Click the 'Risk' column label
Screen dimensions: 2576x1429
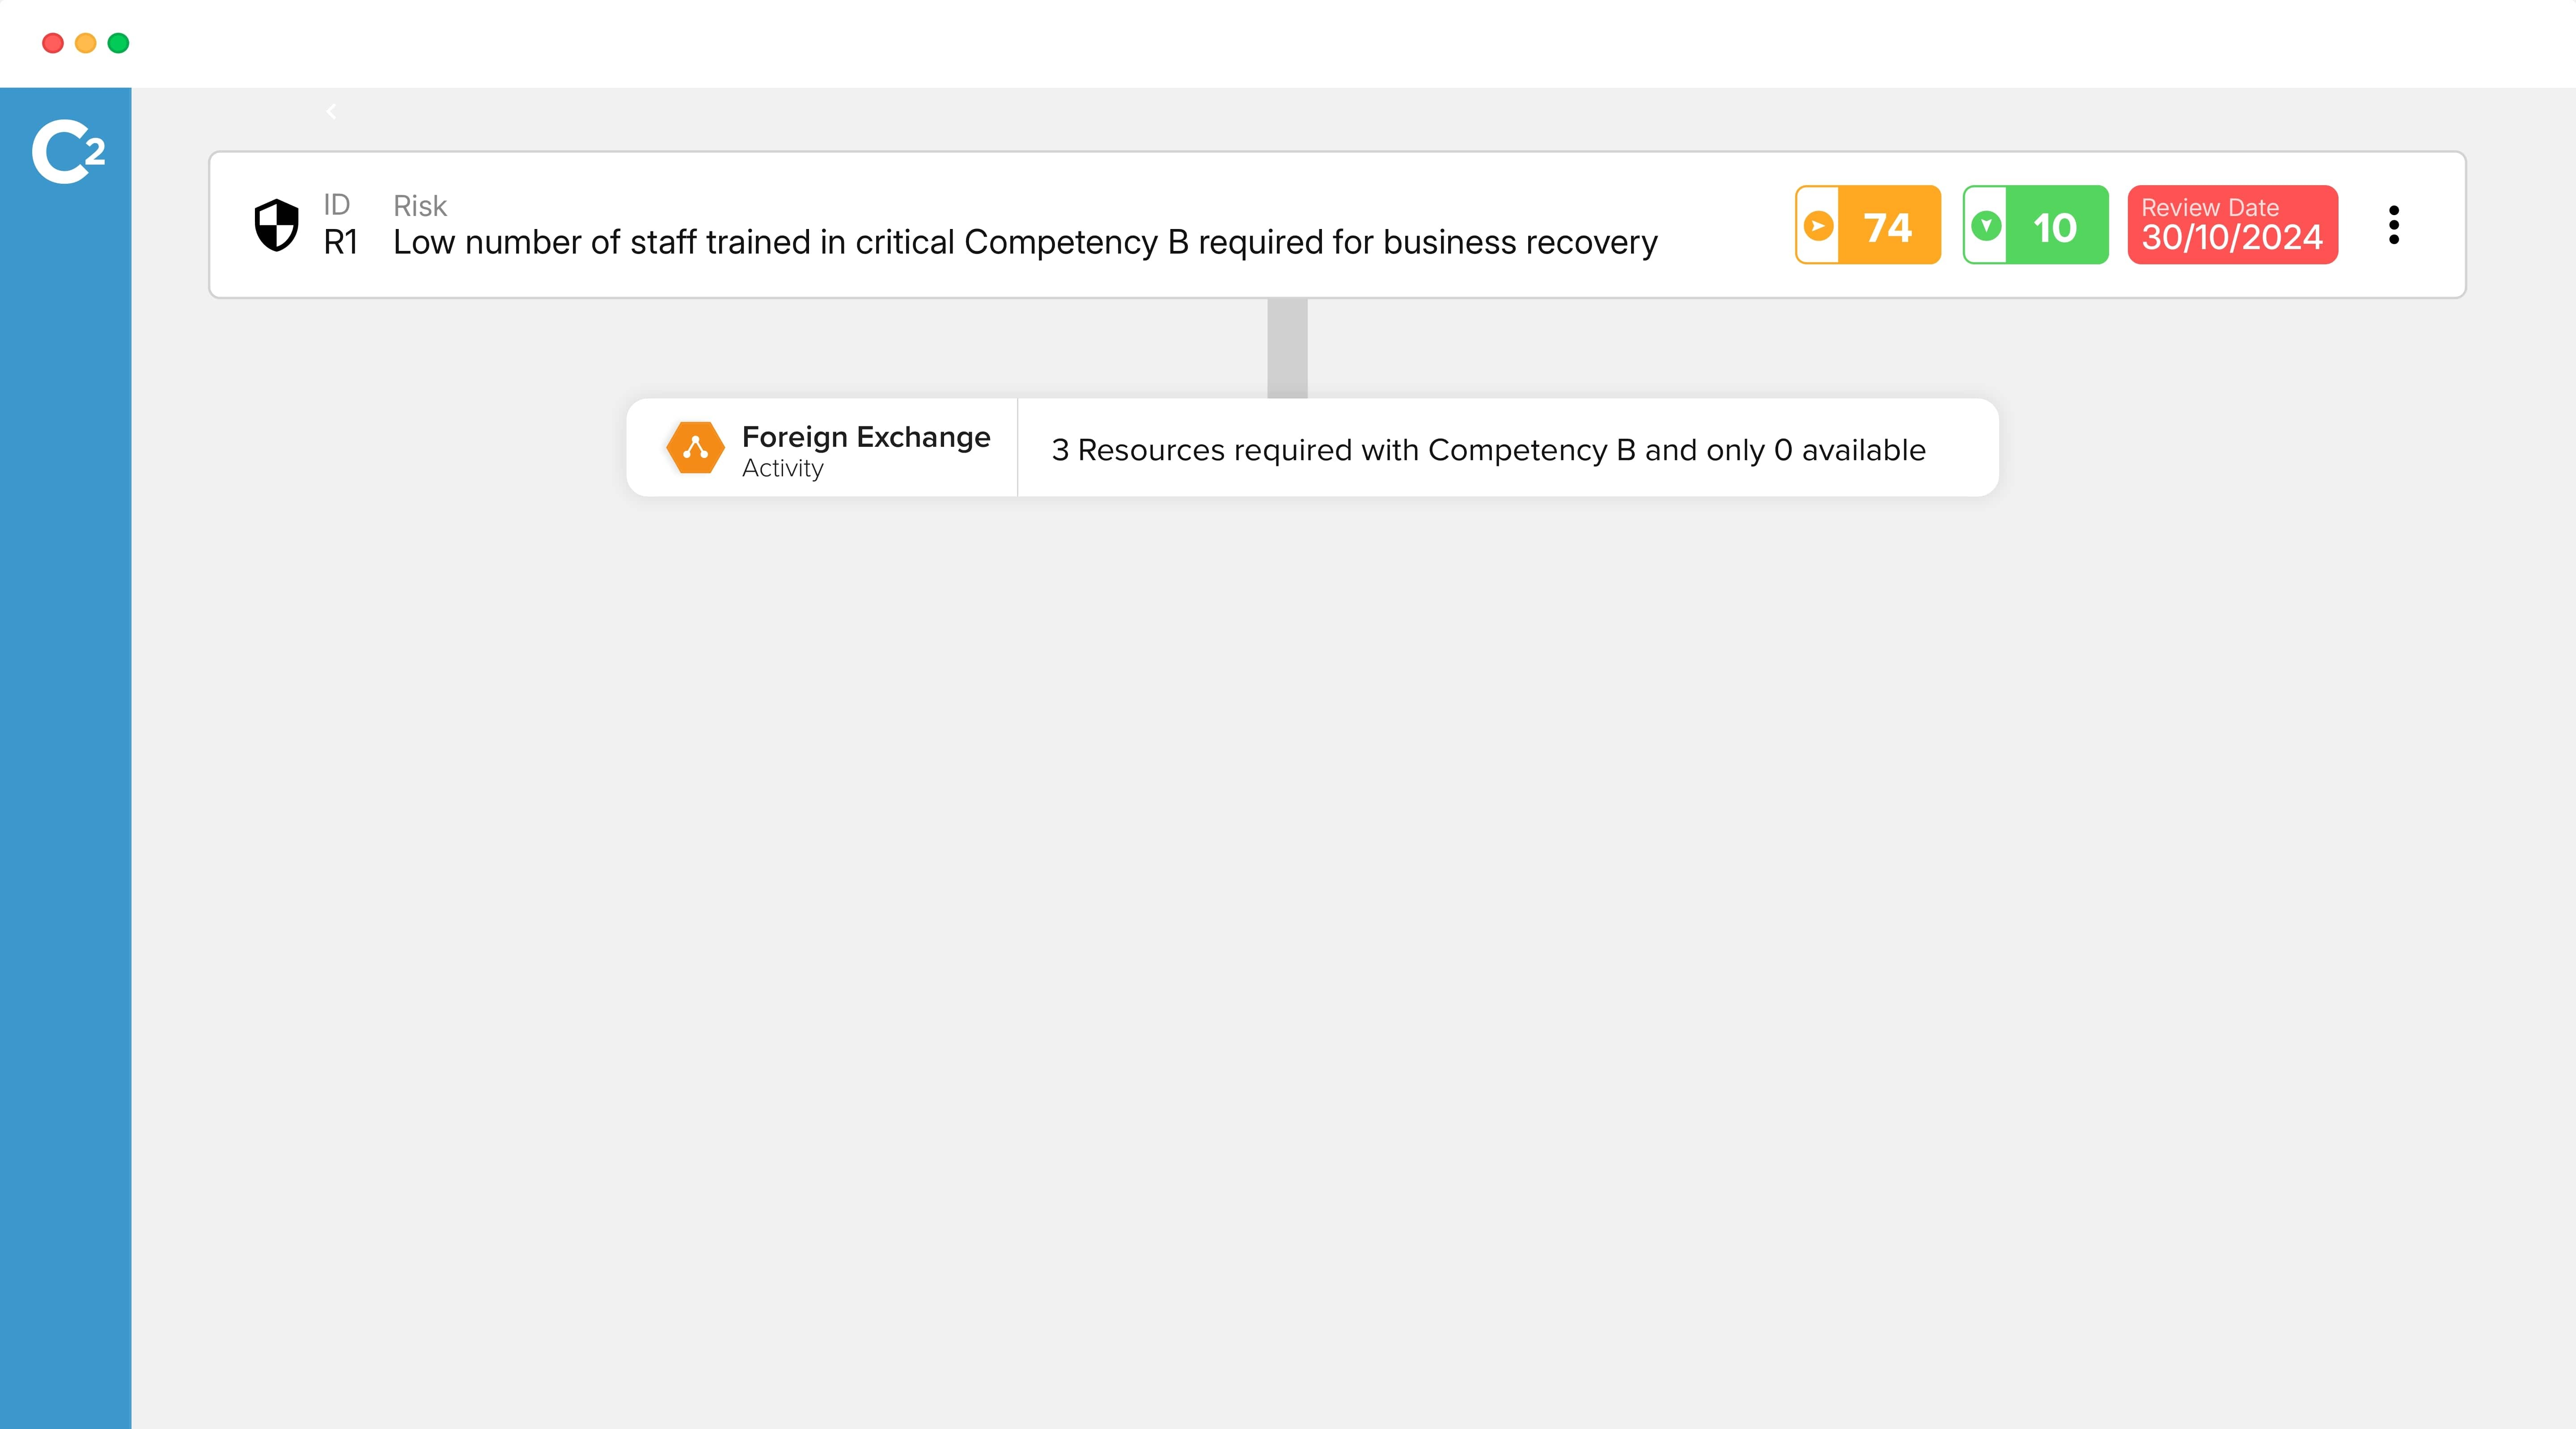[420, 206]
